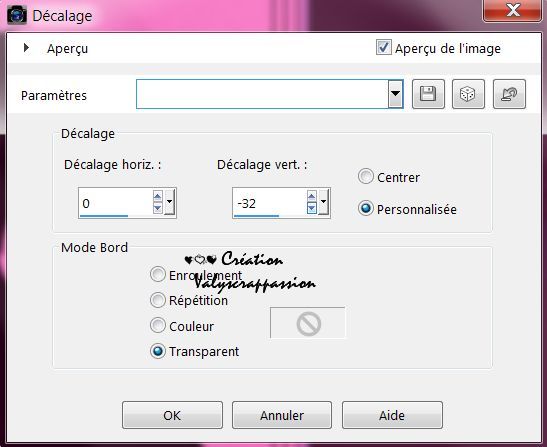Click the PaintShop camera icon in title bar
The height and width of the screenshot is (447, 547).
point(16,15)
